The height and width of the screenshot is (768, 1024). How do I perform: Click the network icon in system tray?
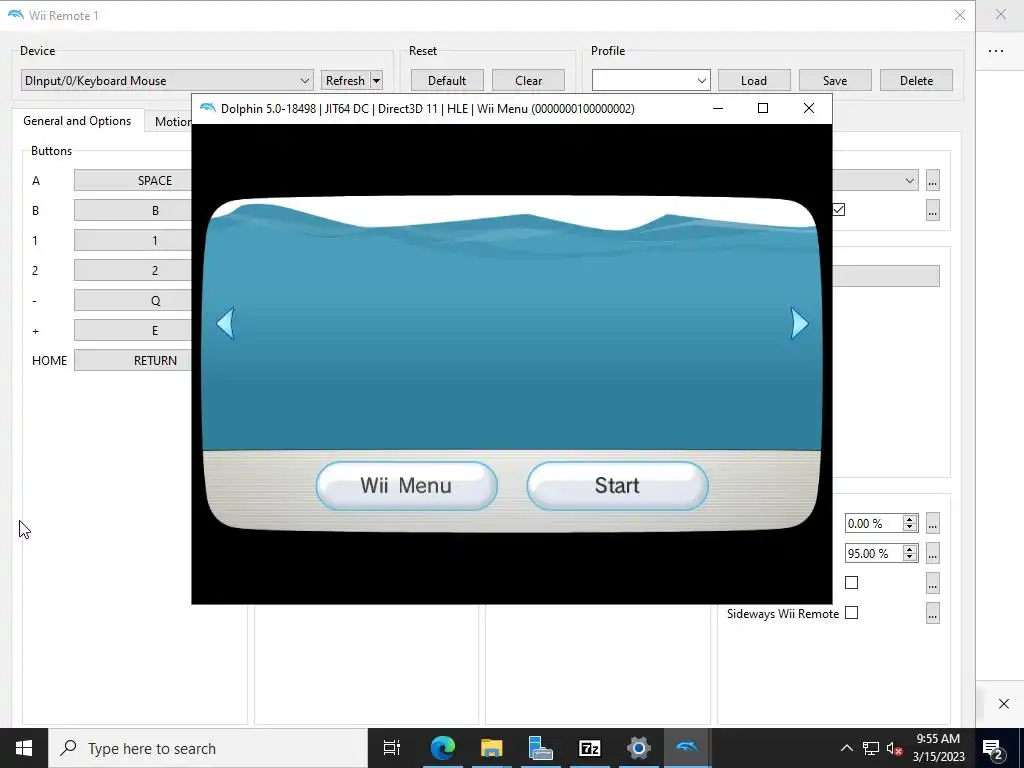(x=871, y=748)
